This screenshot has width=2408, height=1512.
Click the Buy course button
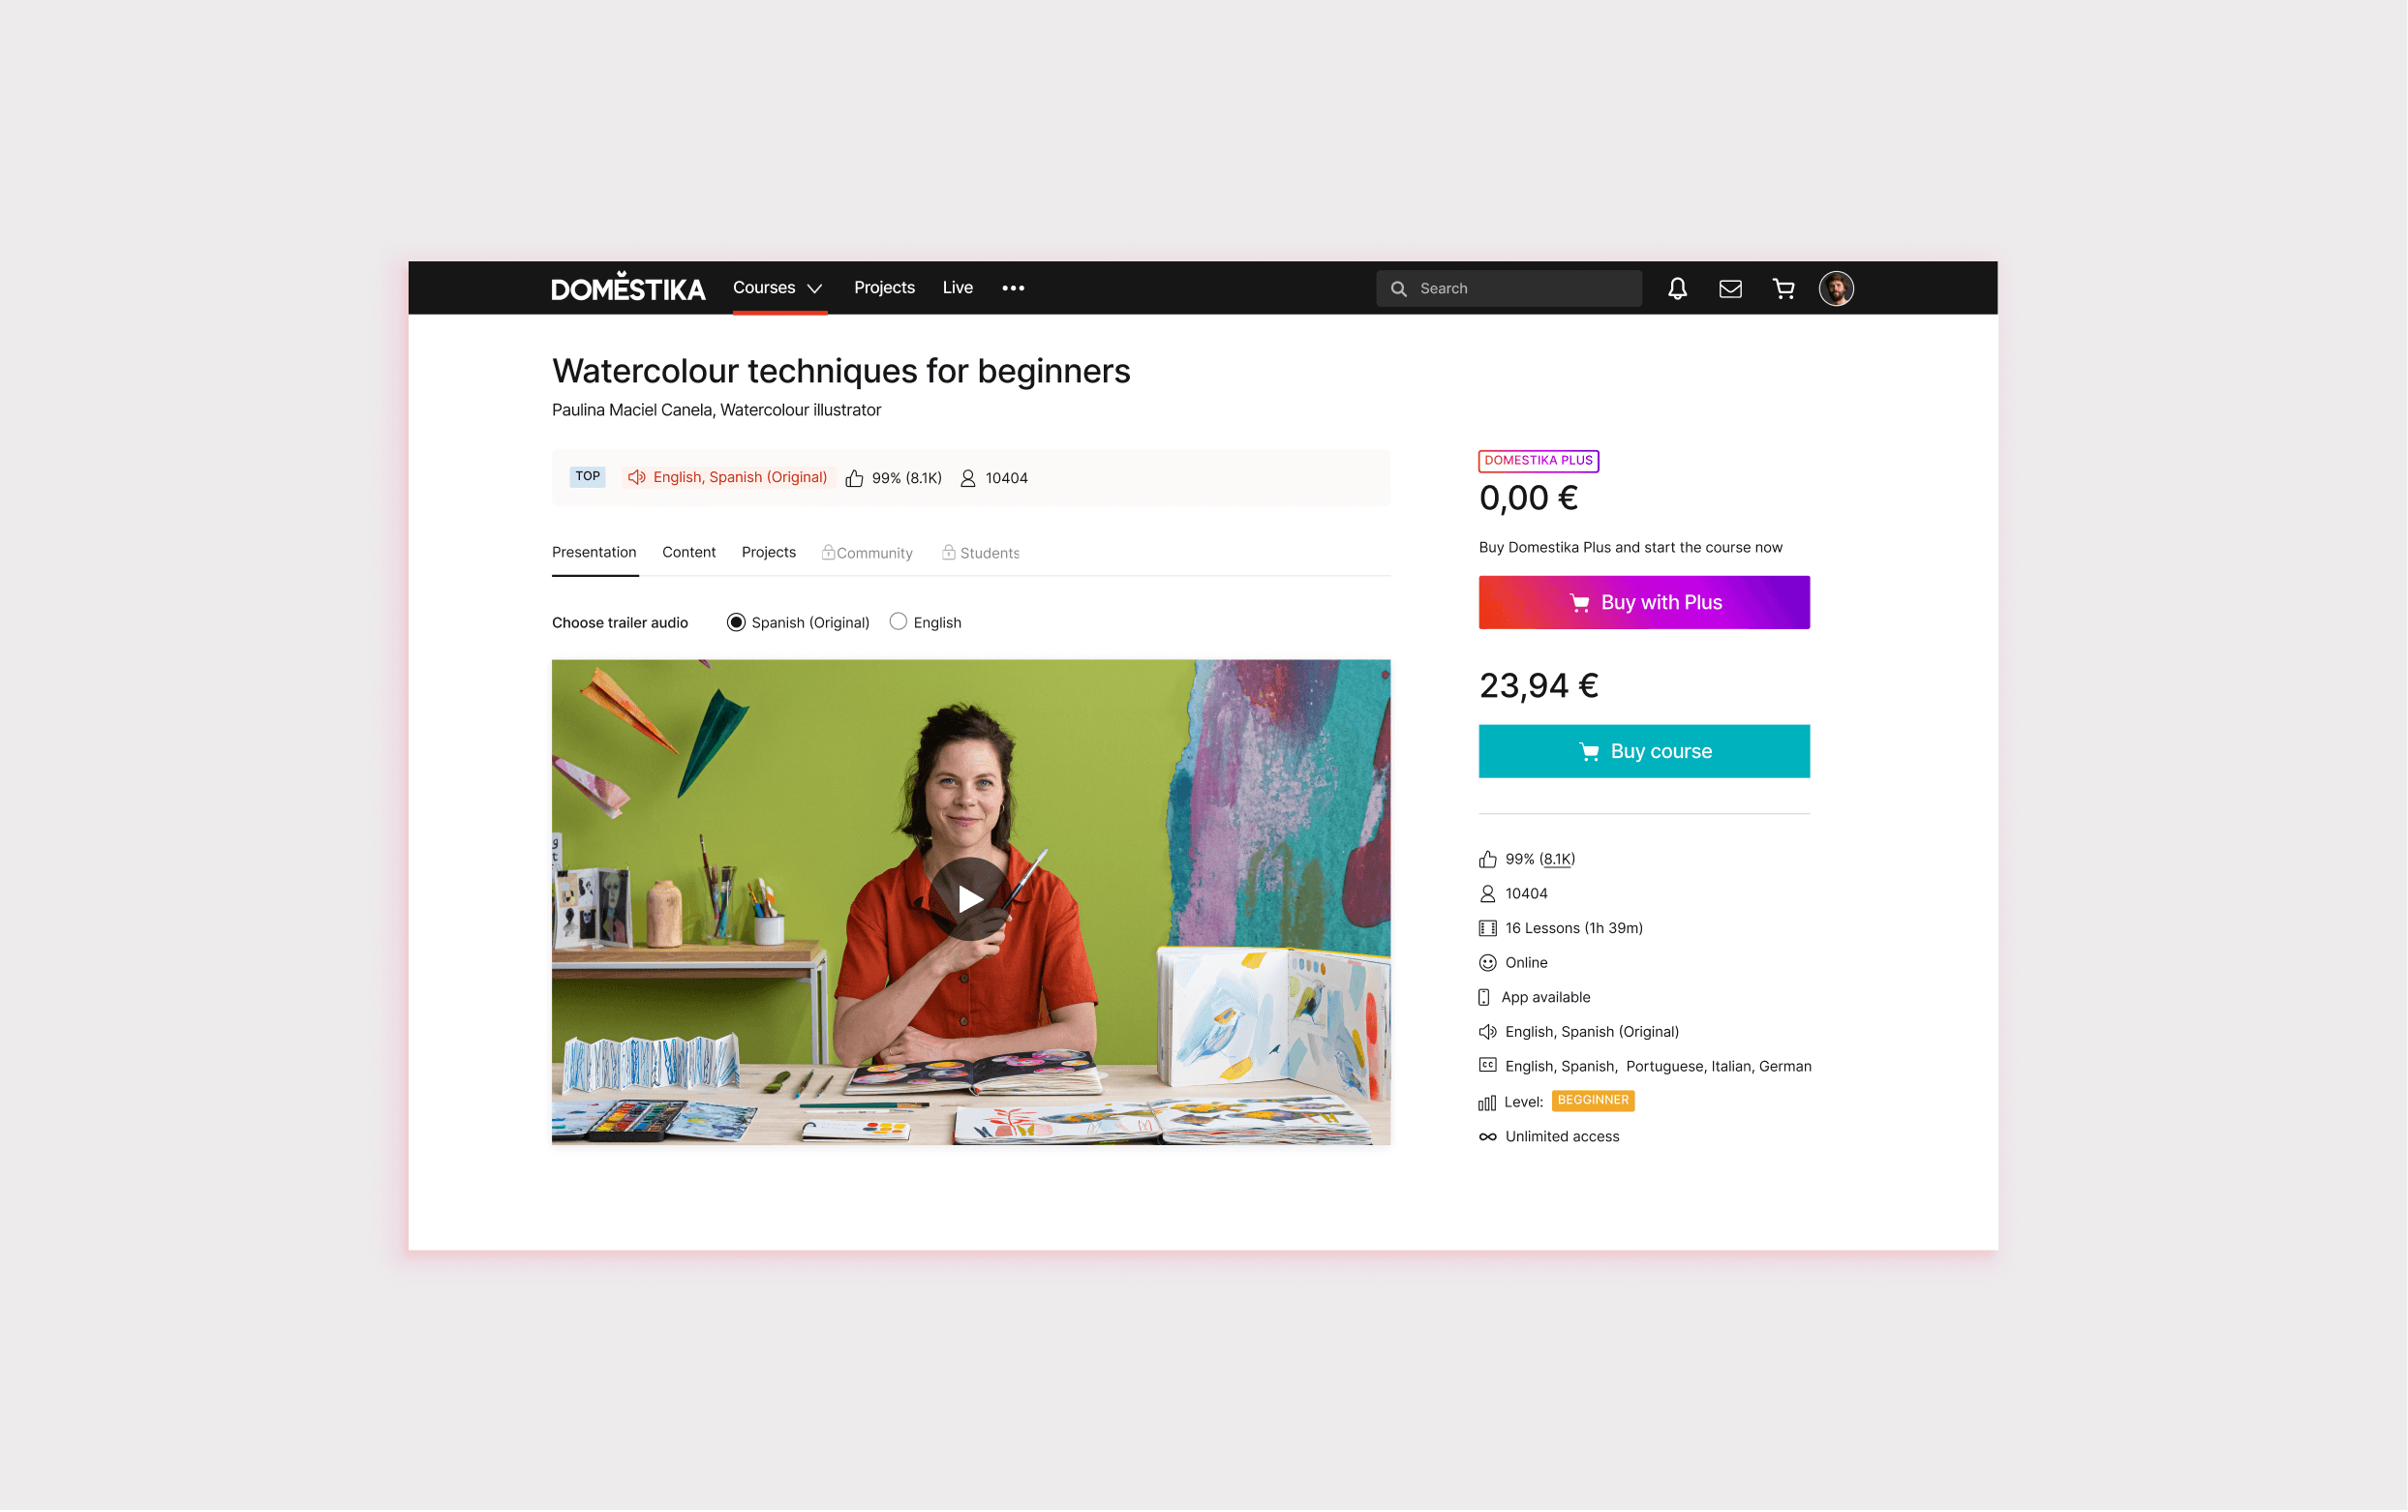coord(1644,752)
